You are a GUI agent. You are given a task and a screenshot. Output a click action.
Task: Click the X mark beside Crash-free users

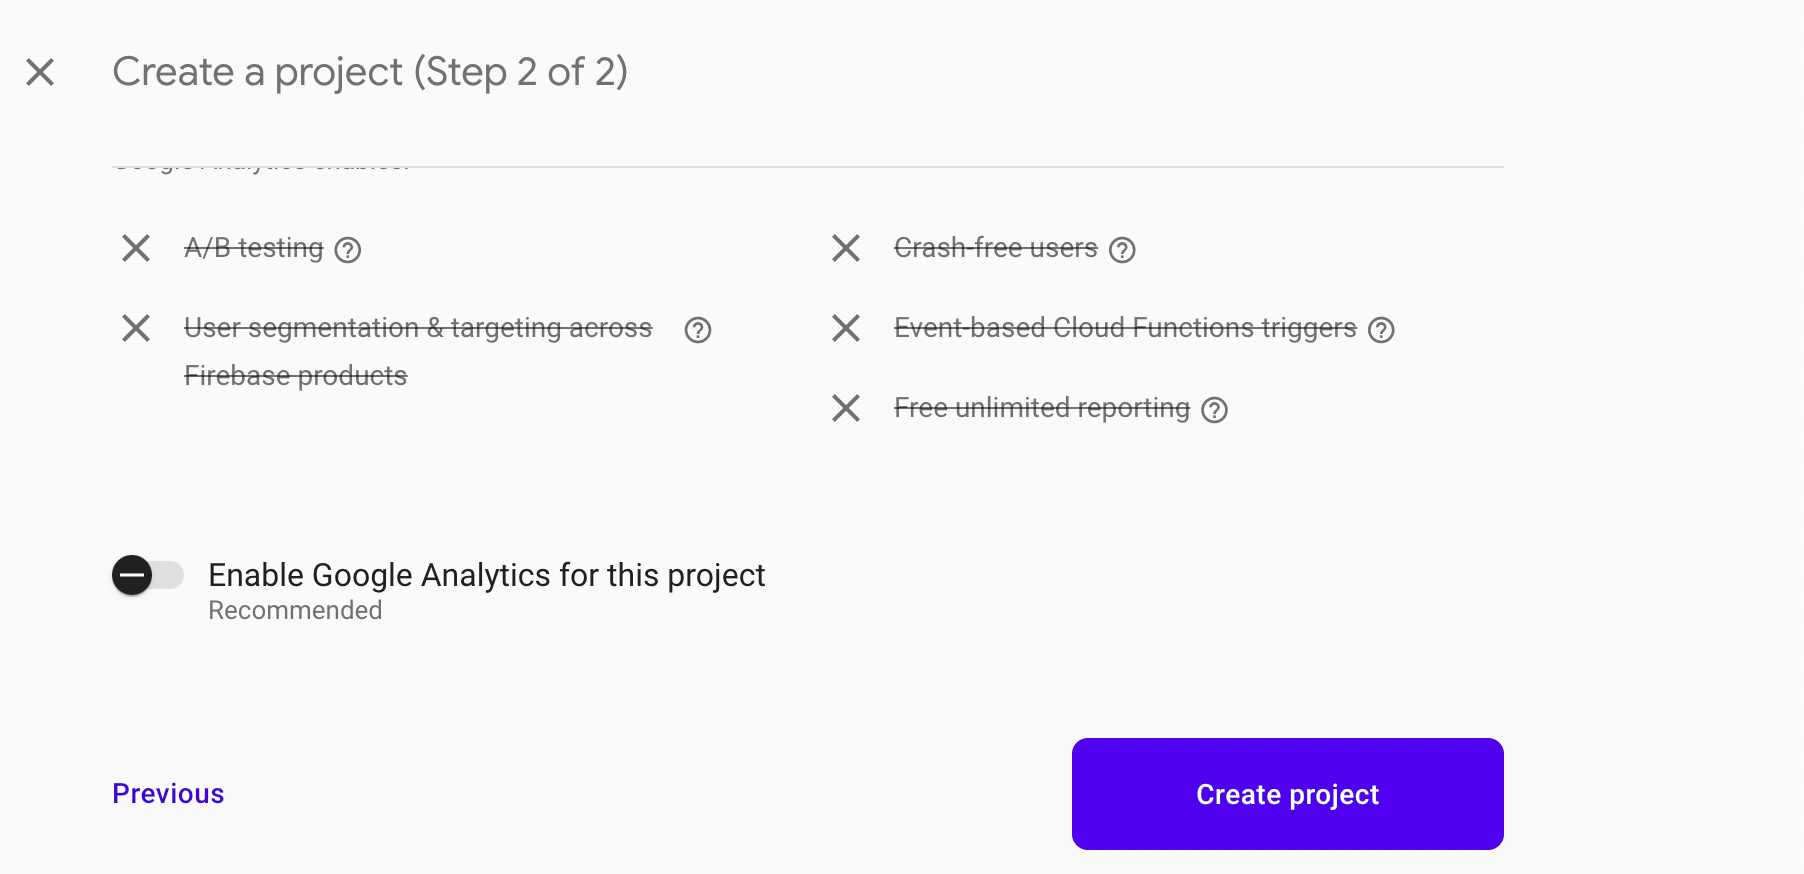tap(846, 248)
